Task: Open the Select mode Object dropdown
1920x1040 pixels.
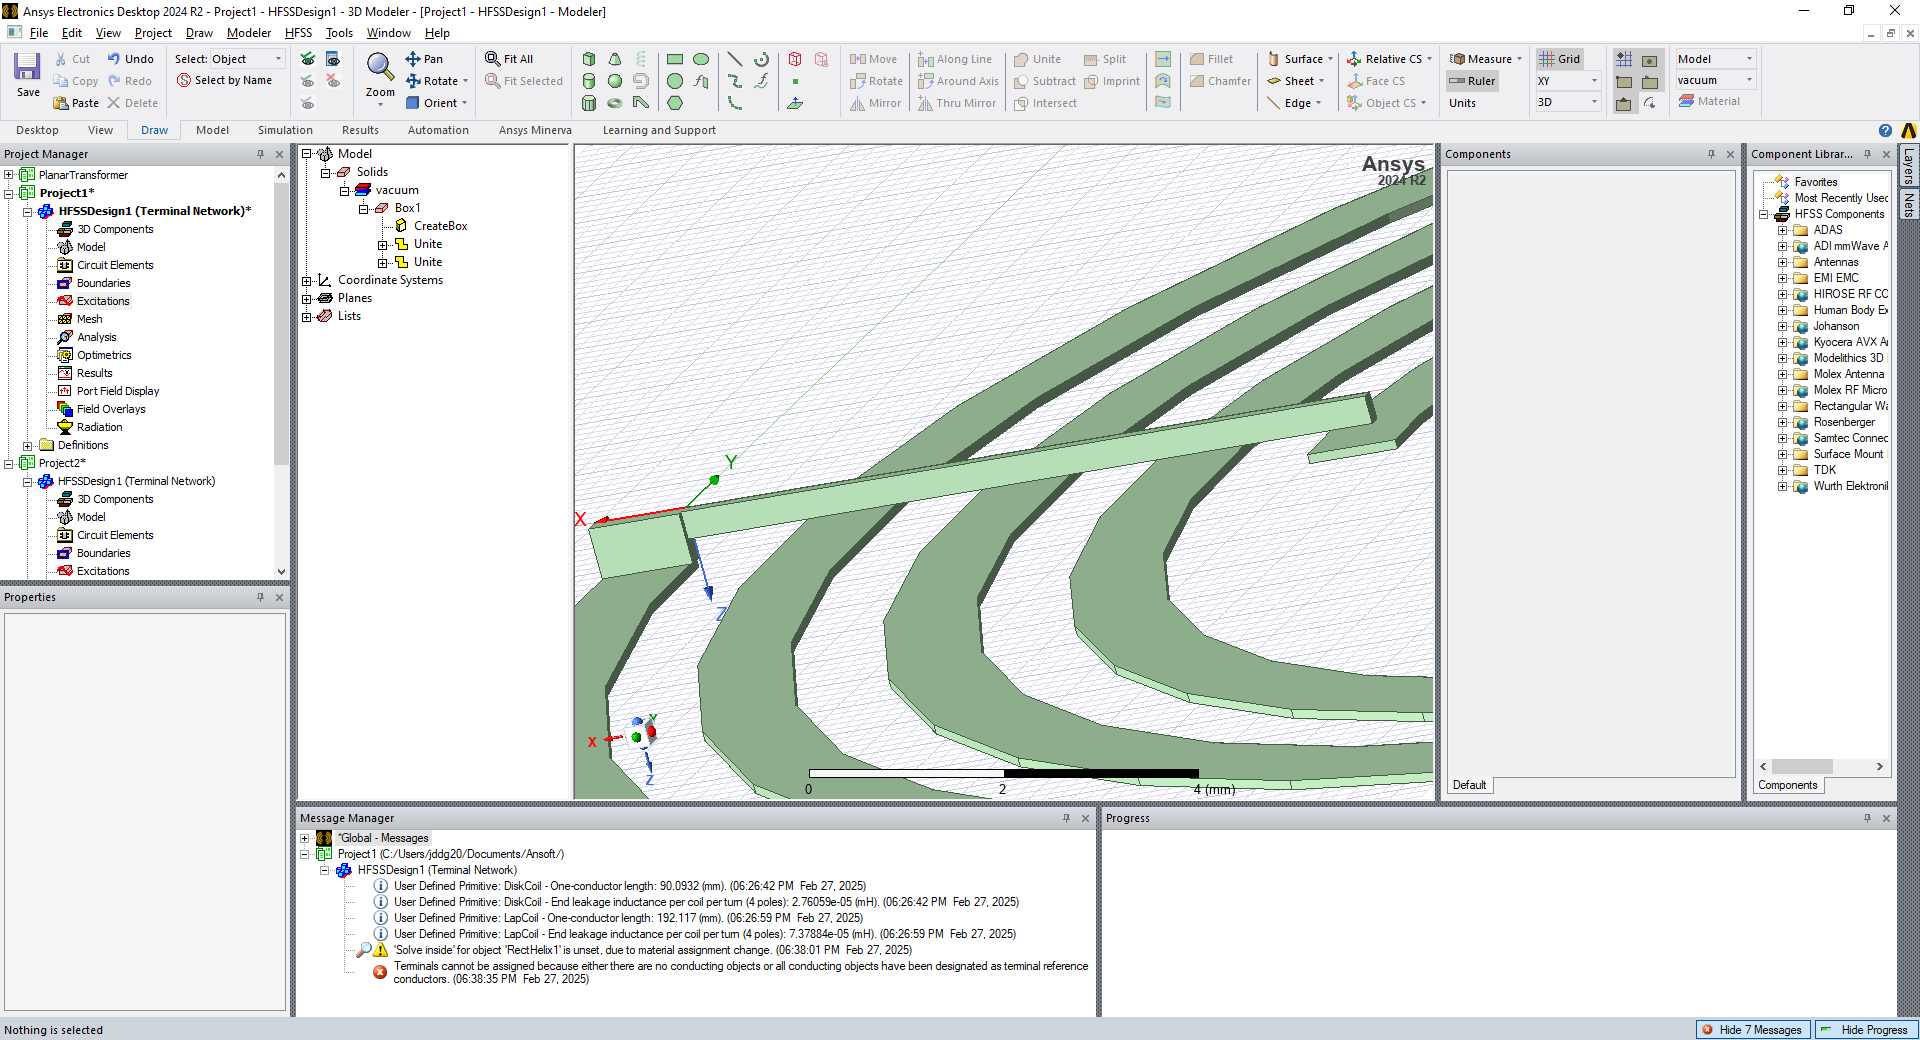Action: click(x=246, y=59)
